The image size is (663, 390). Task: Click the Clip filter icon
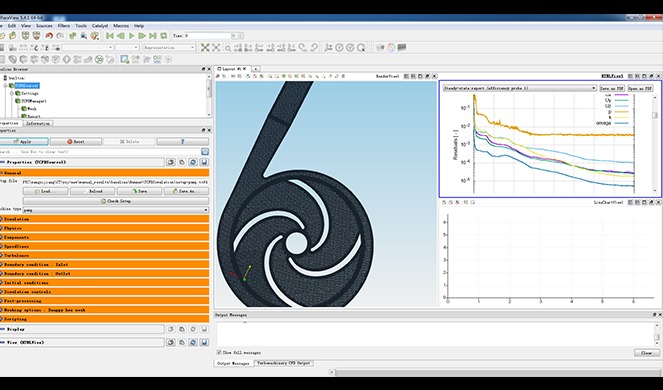tap(23, 59)
